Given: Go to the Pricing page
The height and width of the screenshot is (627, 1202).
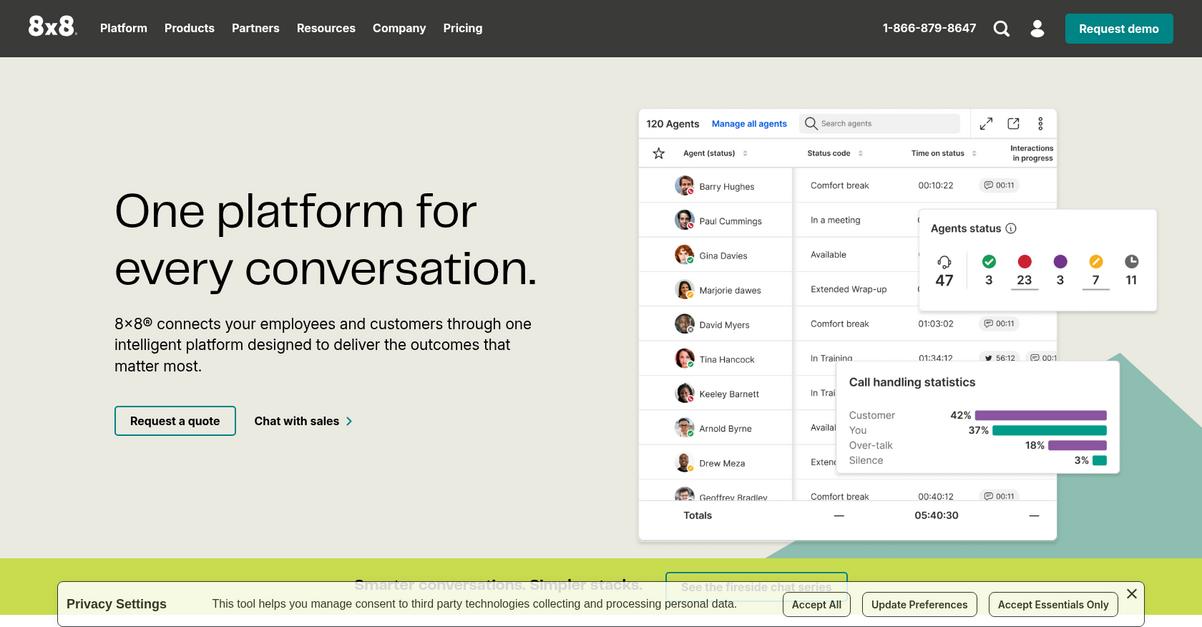Looking at the screenshot, I should pos(462,28).
